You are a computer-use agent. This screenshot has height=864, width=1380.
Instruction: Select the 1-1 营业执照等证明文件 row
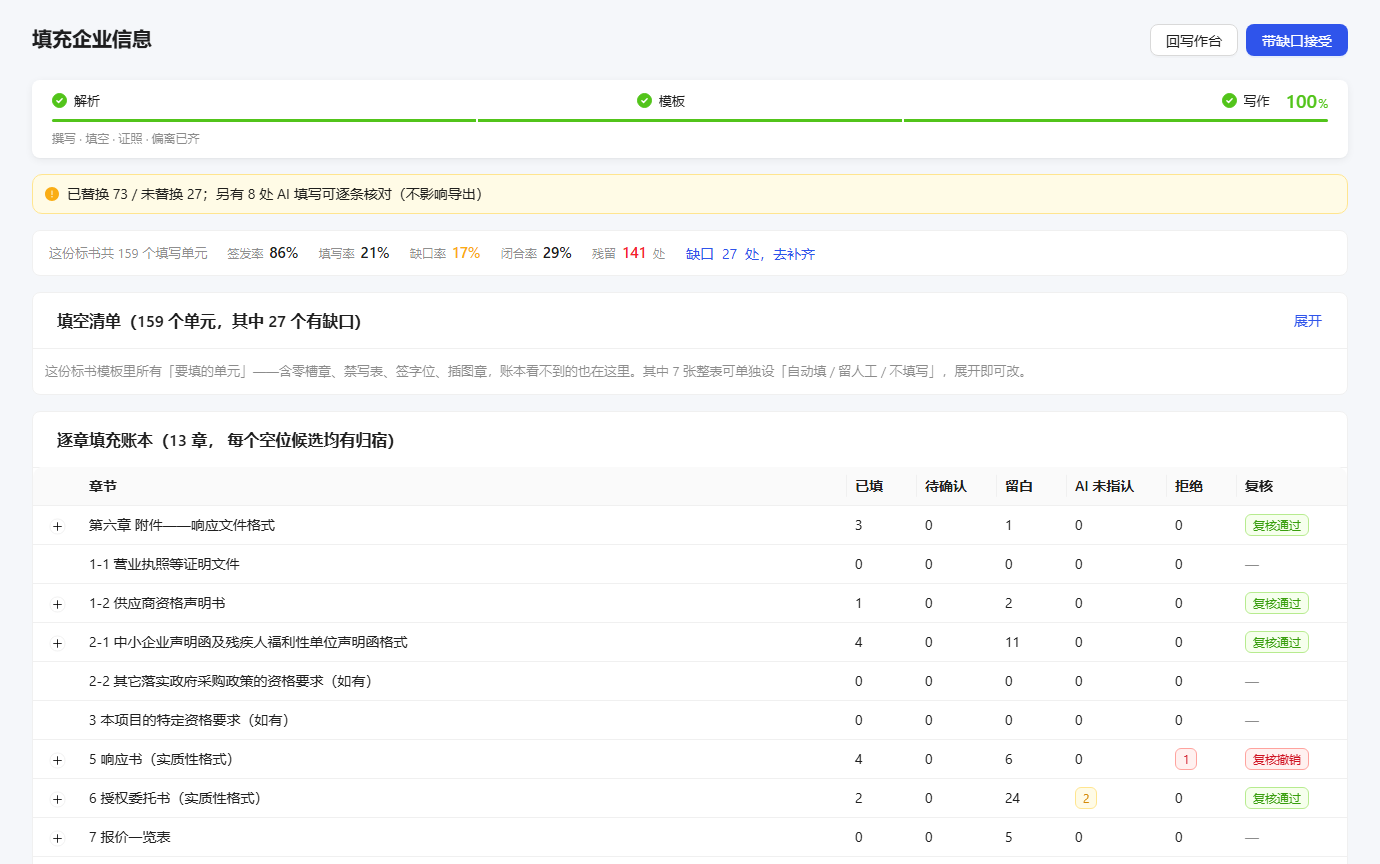coord(690,564)
